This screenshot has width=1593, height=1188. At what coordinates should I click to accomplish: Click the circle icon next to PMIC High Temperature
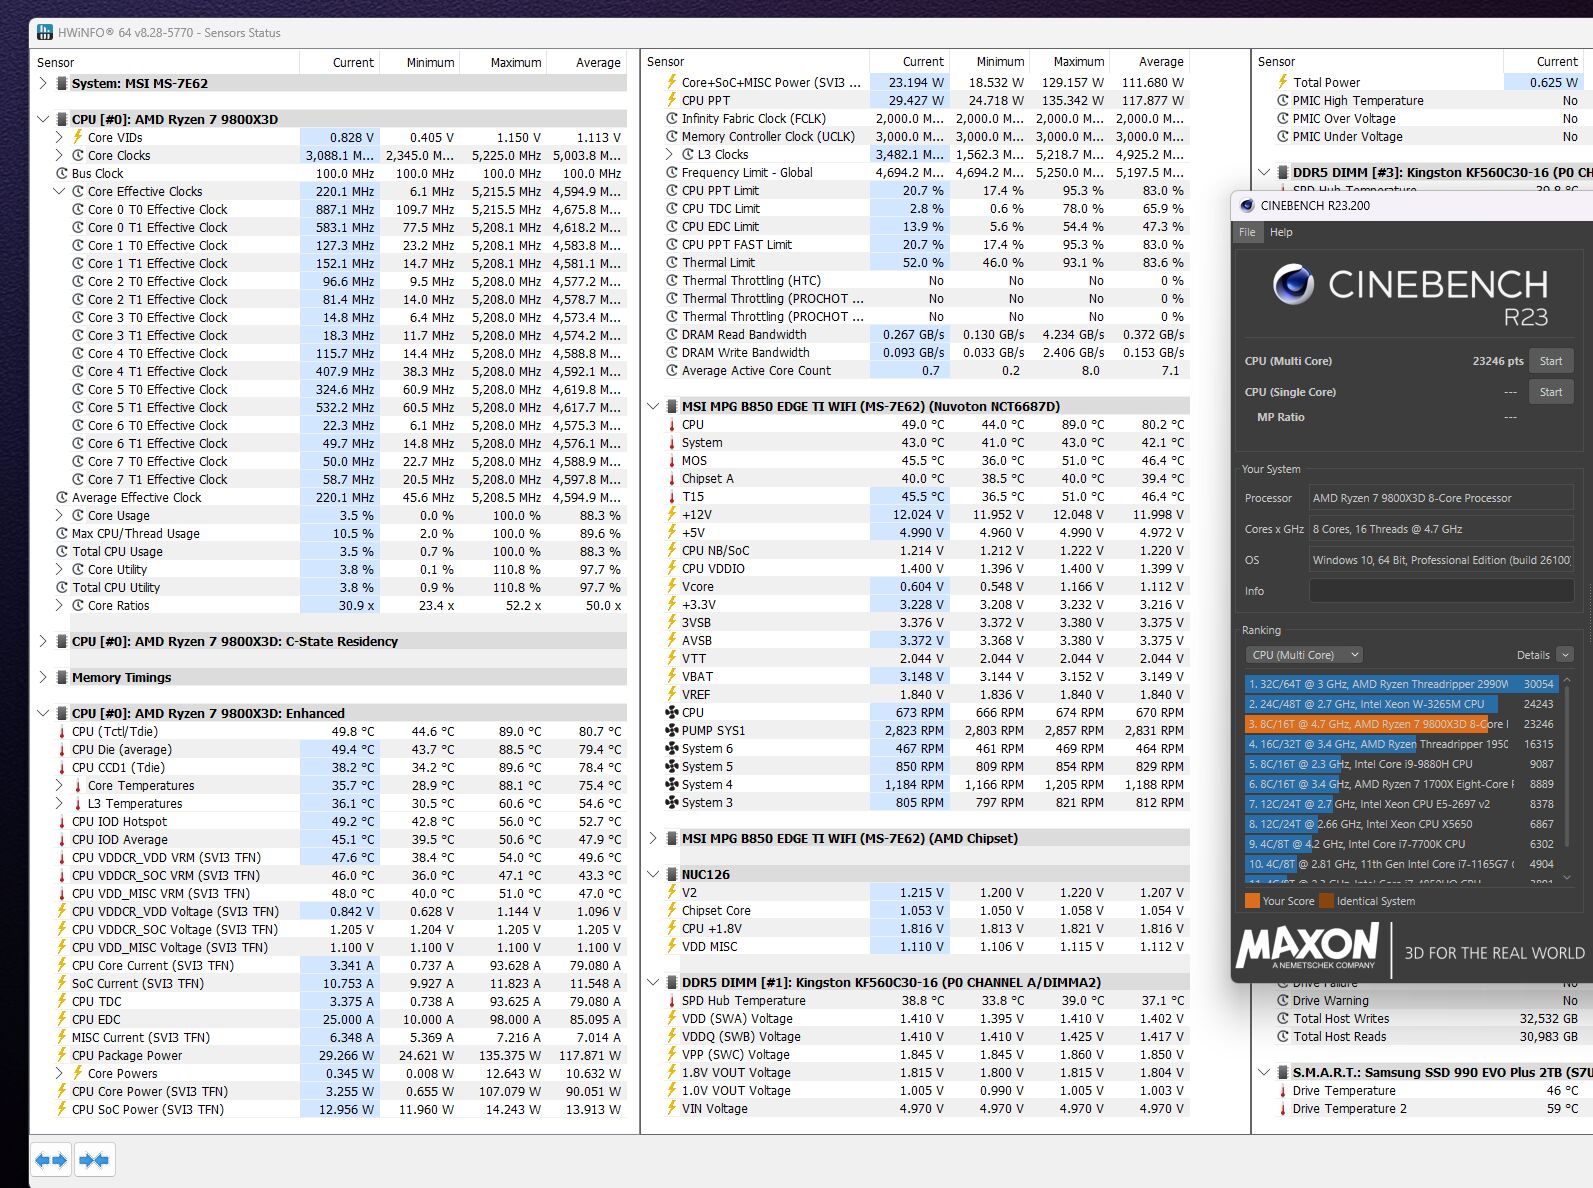(1283, 101)
